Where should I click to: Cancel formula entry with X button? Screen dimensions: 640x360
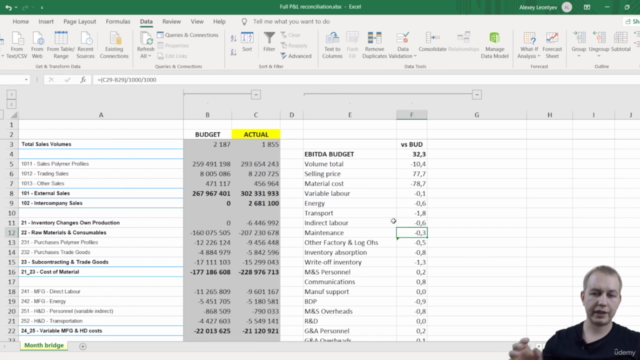click(x=51, y=80)
